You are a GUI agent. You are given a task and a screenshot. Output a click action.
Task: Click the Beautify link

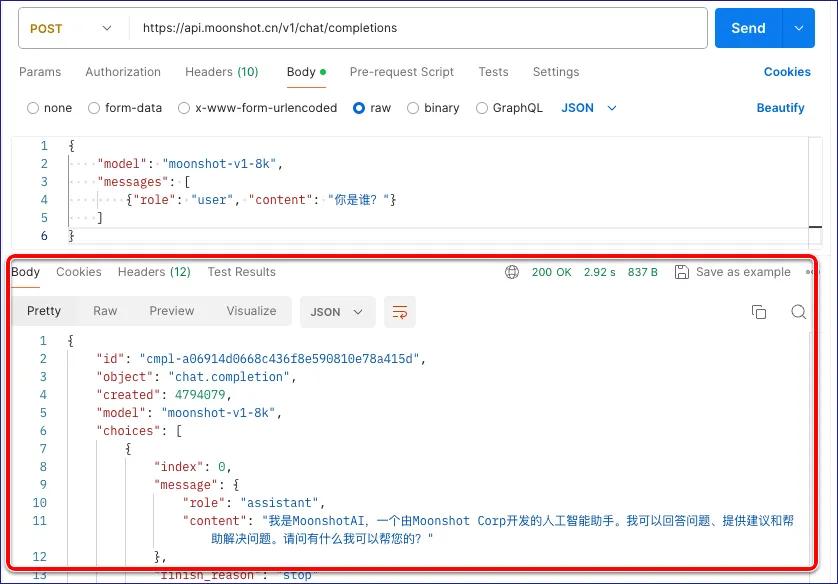(780, 107)
